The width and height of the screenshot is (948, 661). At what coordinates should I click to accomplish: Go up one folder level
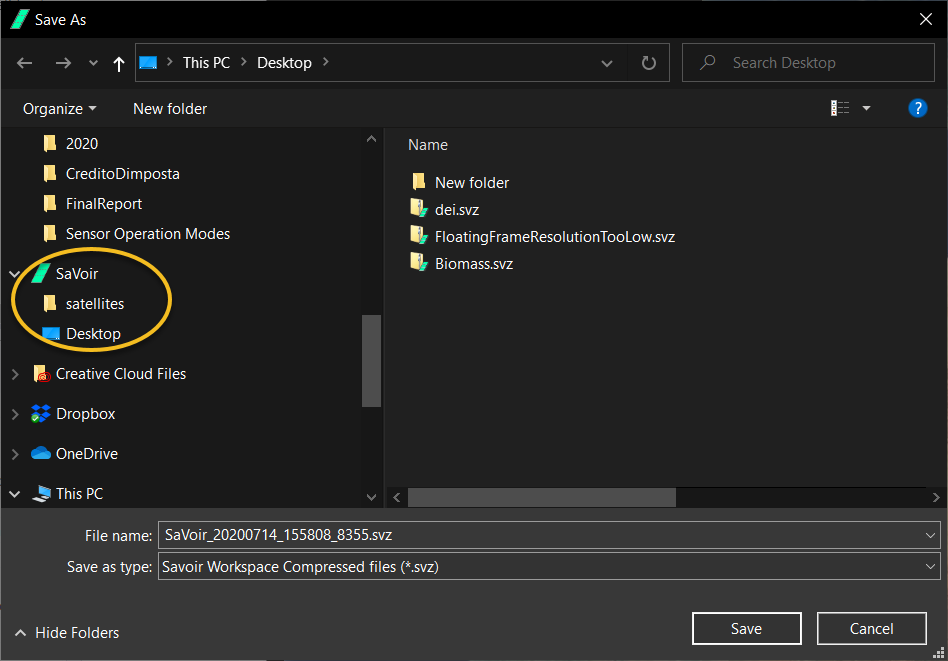[x=119, y=63]
